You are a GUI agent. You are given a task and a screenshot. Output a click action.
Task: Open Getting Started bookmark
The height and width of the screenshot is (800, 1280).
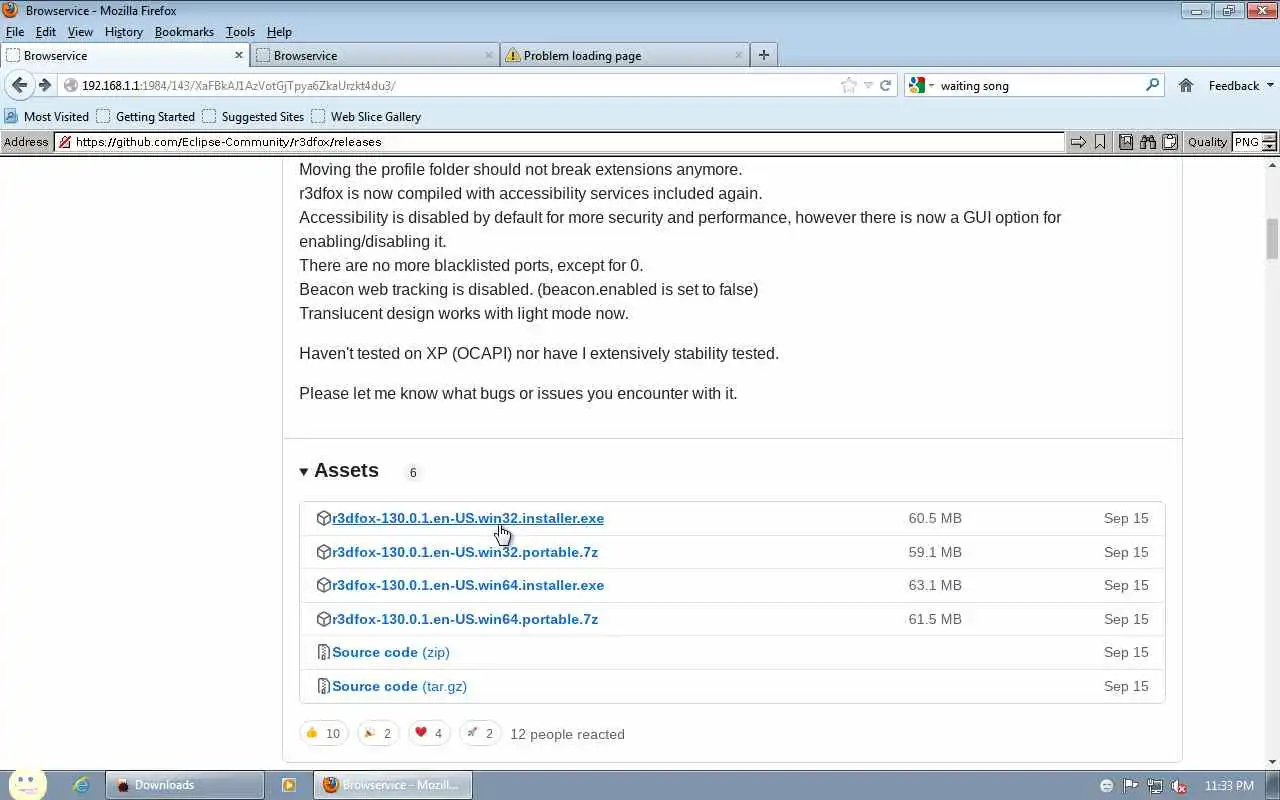tap(146, 116)
